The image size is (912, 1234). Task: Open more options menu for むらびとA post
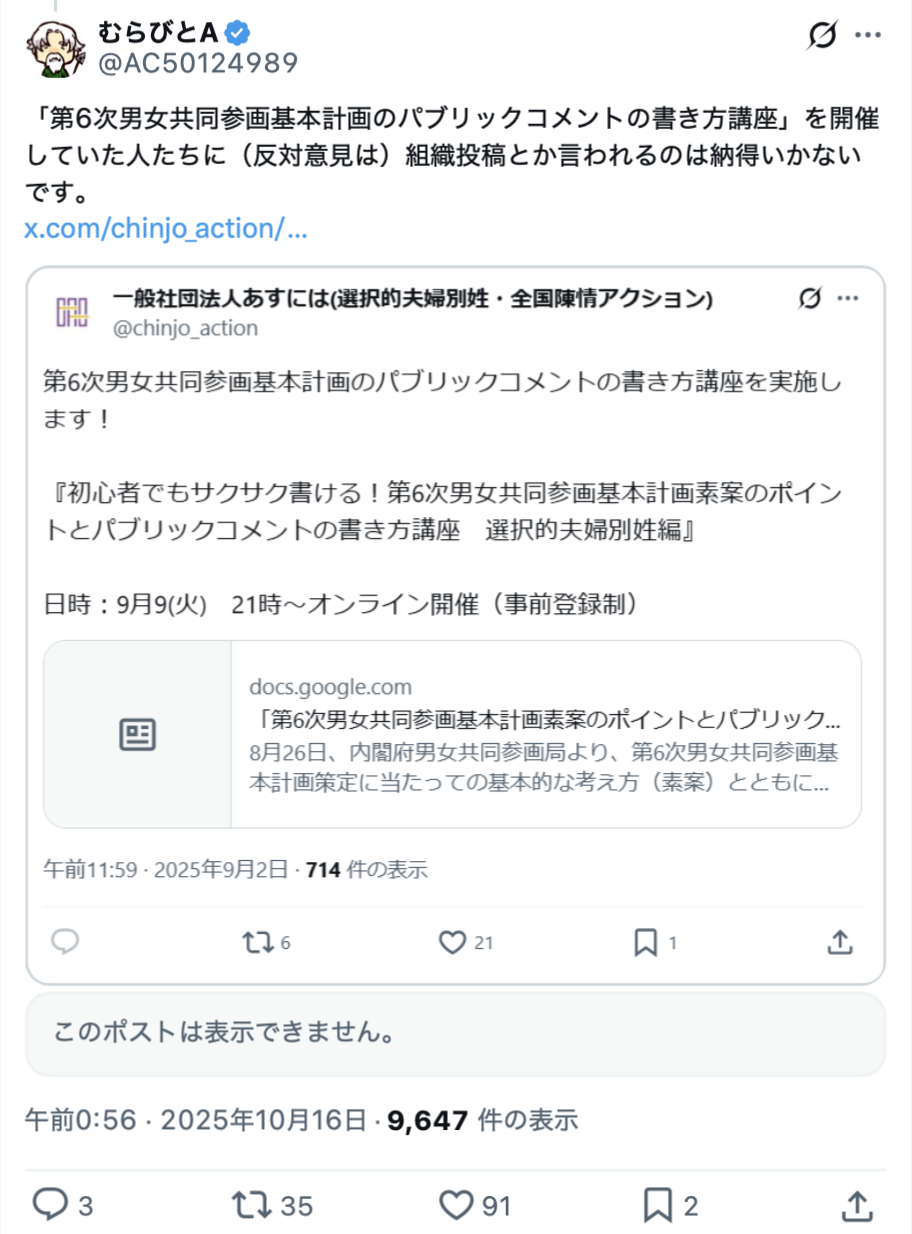coord(866,37)
